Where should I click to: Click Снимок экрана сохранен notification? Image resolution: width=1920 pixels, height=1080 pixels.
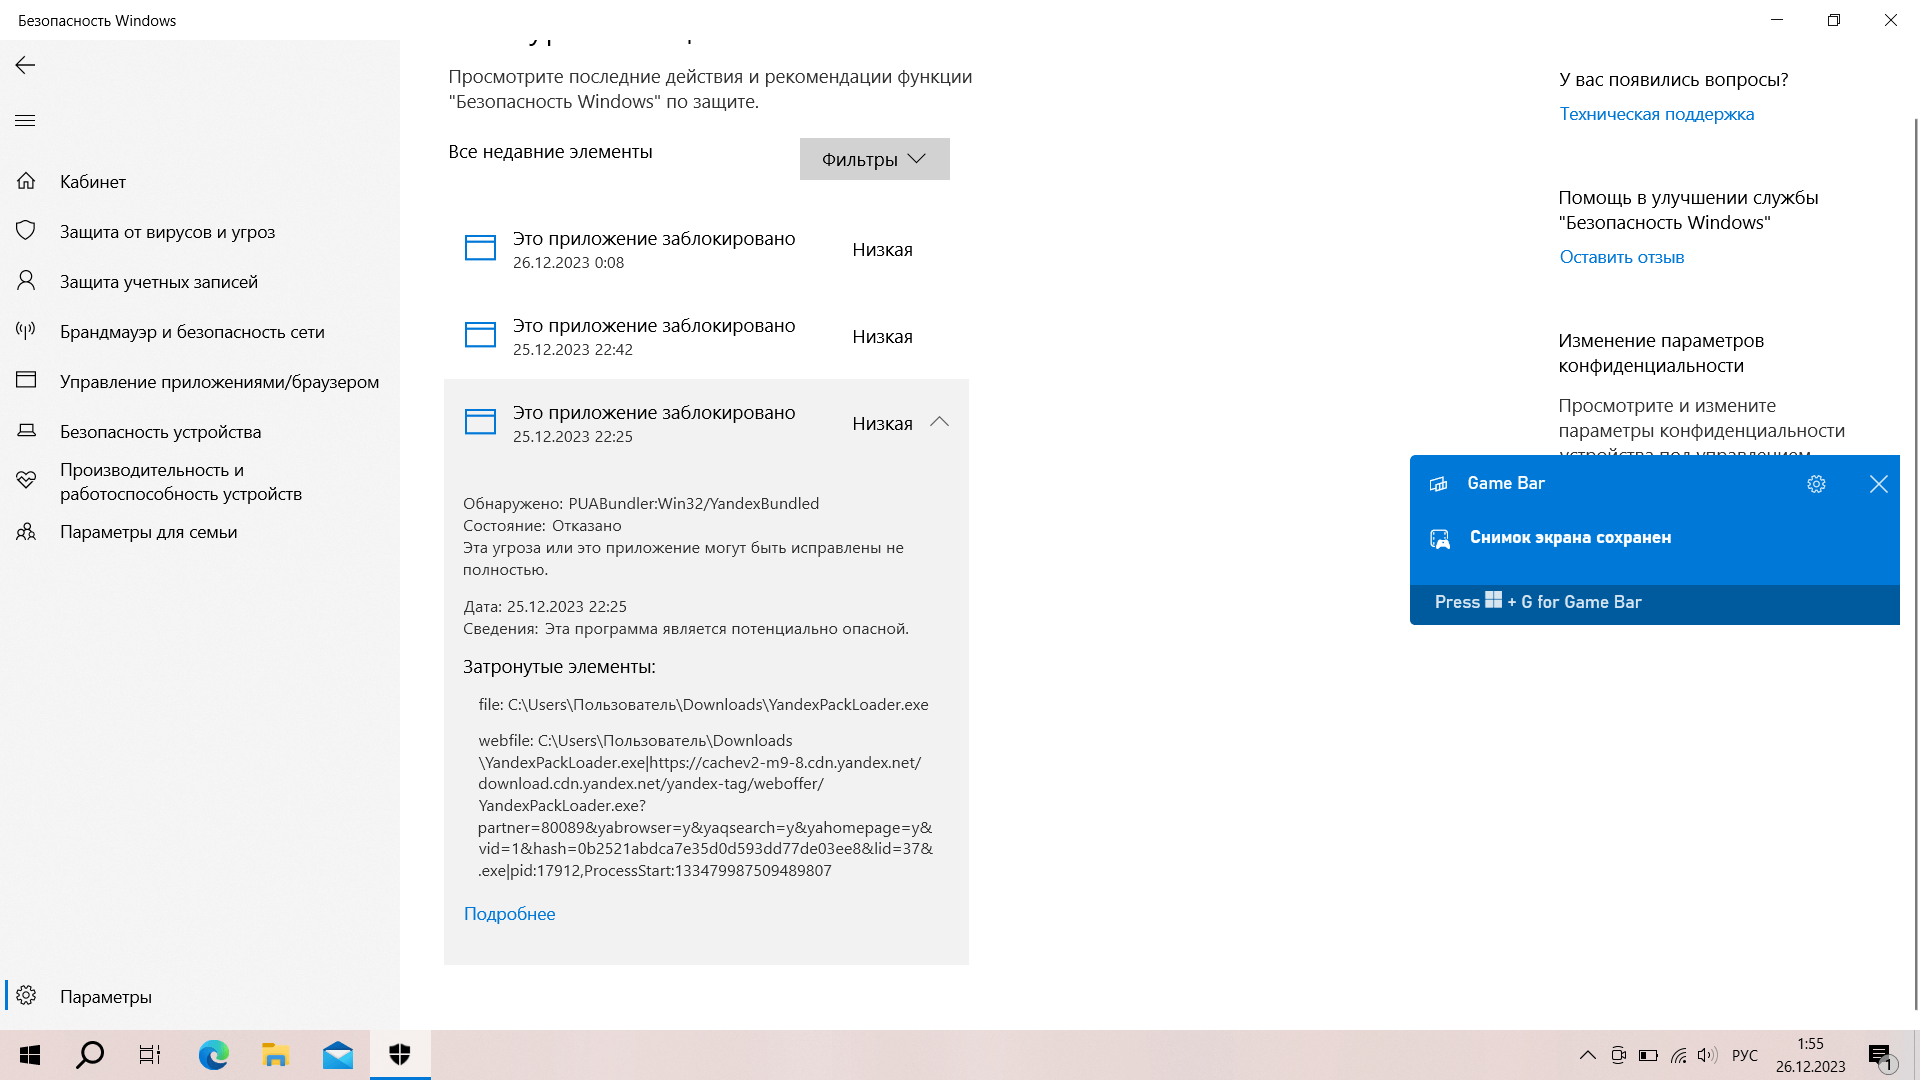pos(1570,537)
